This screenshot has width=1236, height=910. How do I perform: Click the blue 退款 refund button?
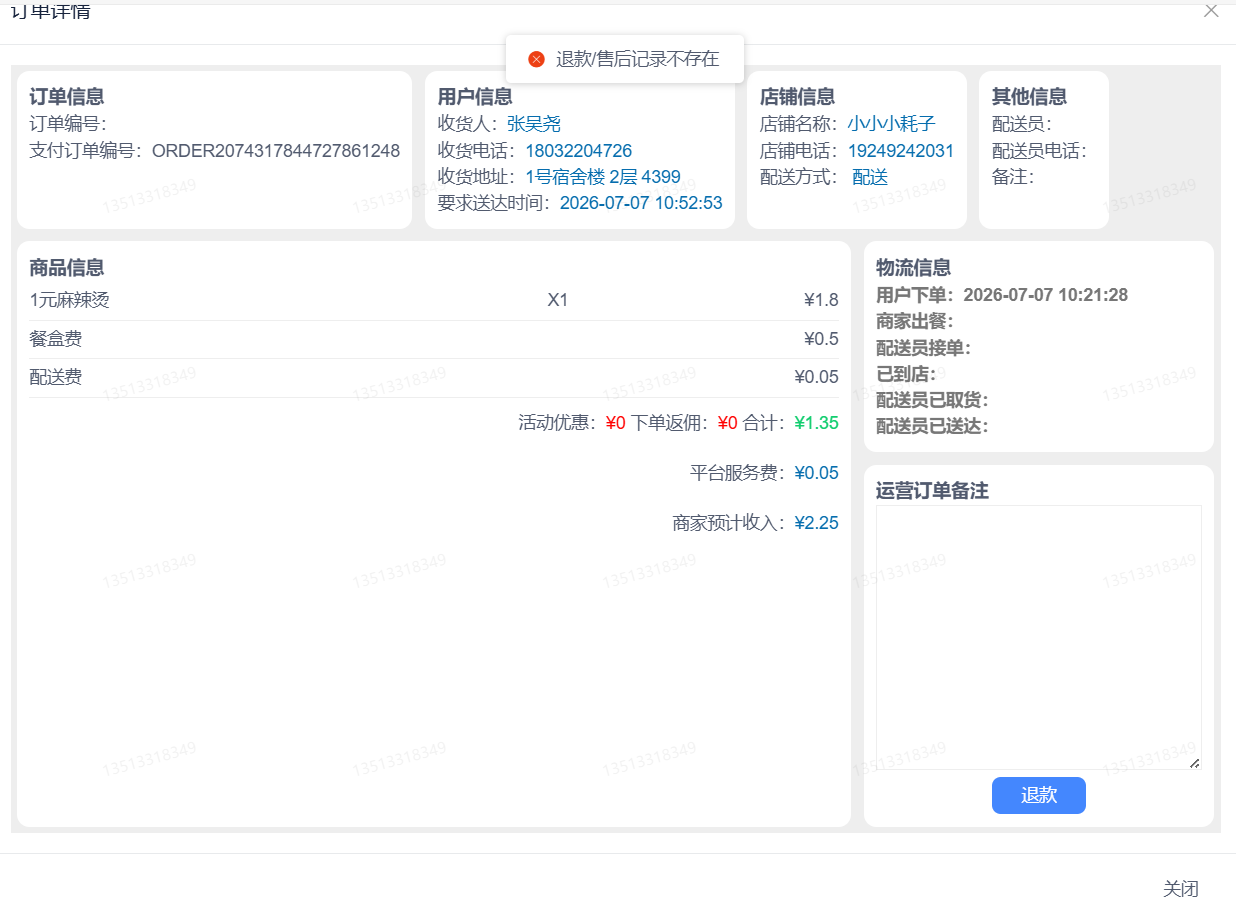coord(1038,795)
